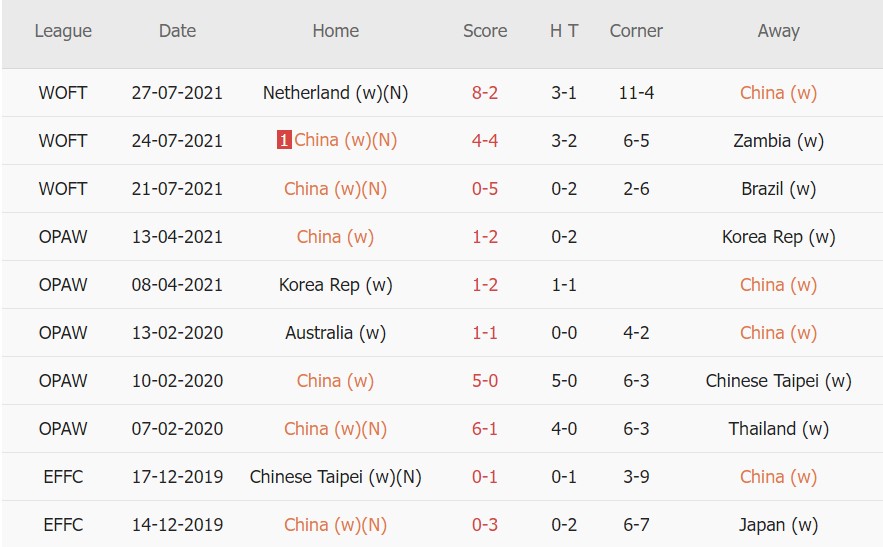883x547 pixels.
Task: Open the Zambia (w) away team
Action: (x=778, y=140)
